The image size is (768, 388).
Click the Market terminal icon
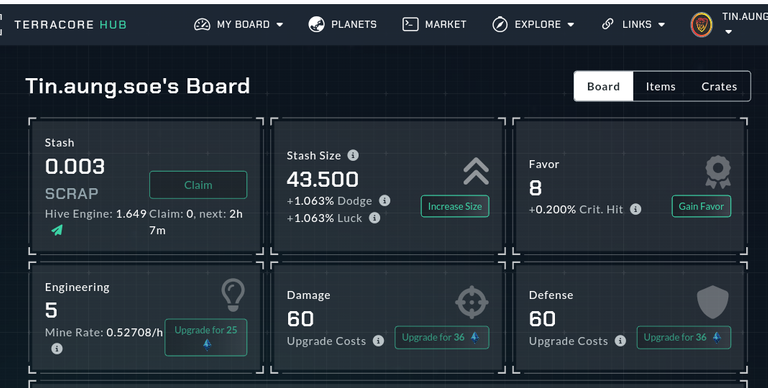(410, 24)
